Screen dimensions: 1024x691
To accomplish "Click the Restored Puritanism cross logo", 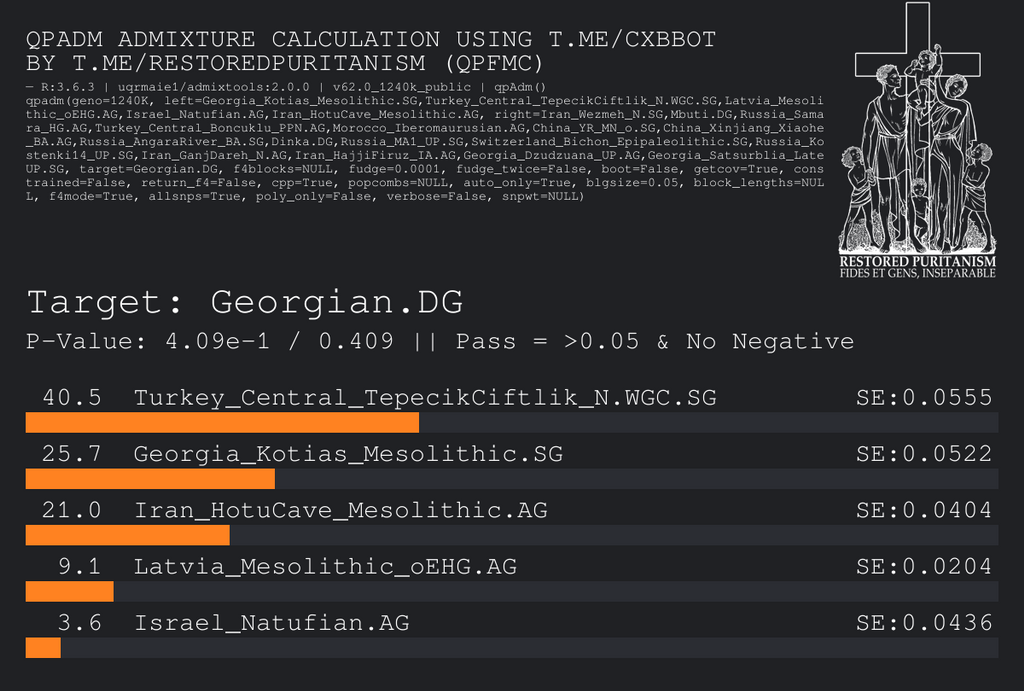I will [x=917, y=130].
